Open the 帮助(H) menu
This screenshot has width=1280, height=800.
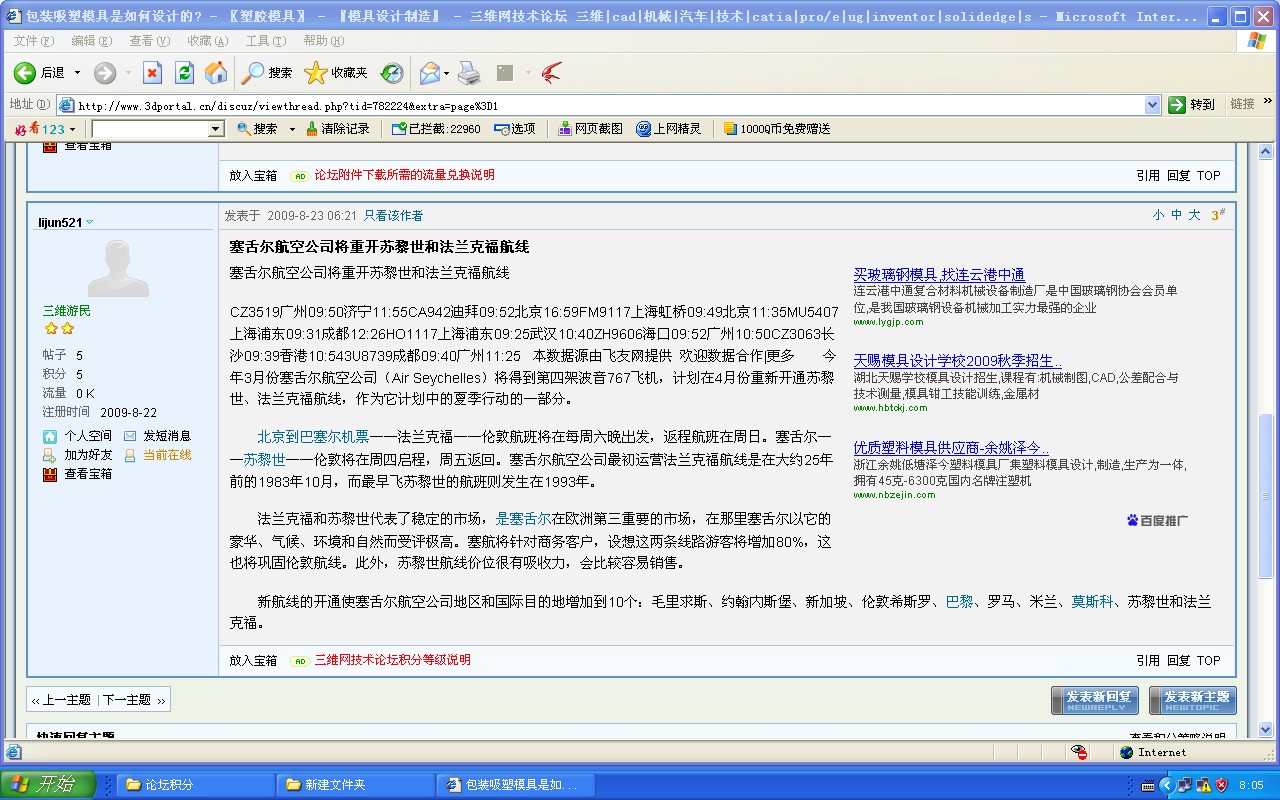point(323,41)
